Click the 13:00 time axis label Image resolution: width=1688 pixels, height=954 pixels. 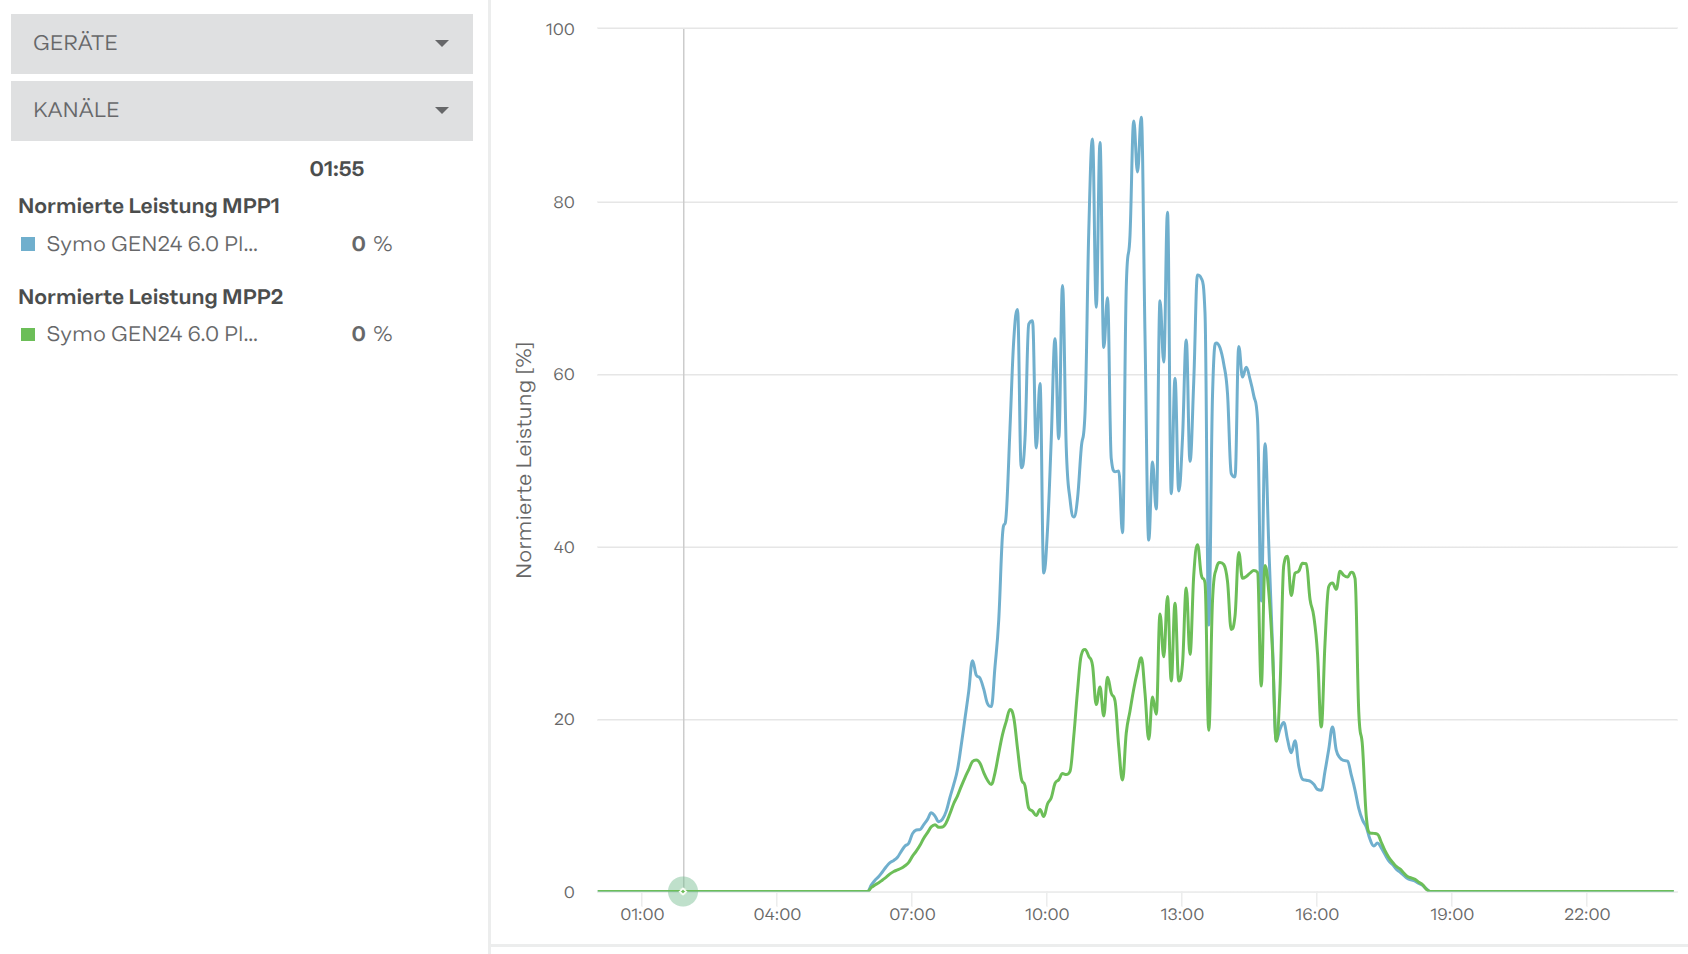(1182, 914)
